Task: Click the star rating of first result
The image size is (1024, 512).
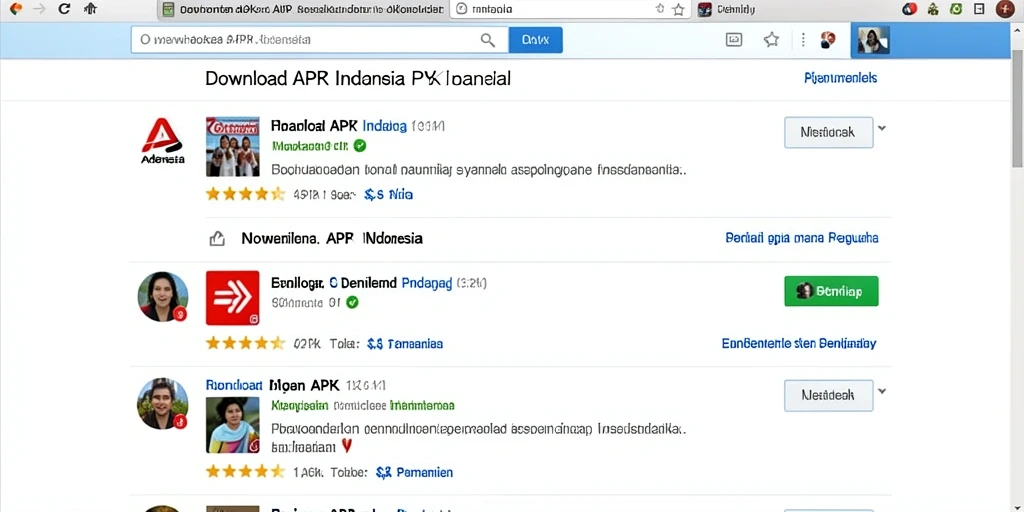Action: (245, 194)
